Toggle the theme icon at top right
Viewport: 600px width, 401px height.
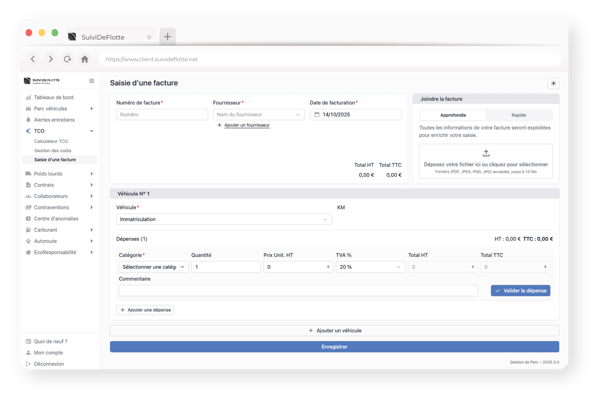click(553, 83)
